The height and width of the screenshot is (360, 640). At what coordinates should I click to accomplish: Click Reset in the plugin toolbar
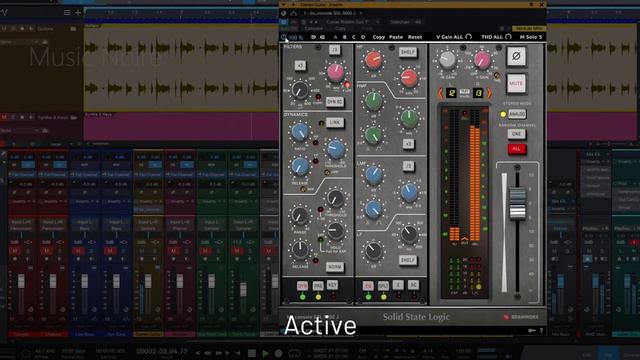point(415,37)
